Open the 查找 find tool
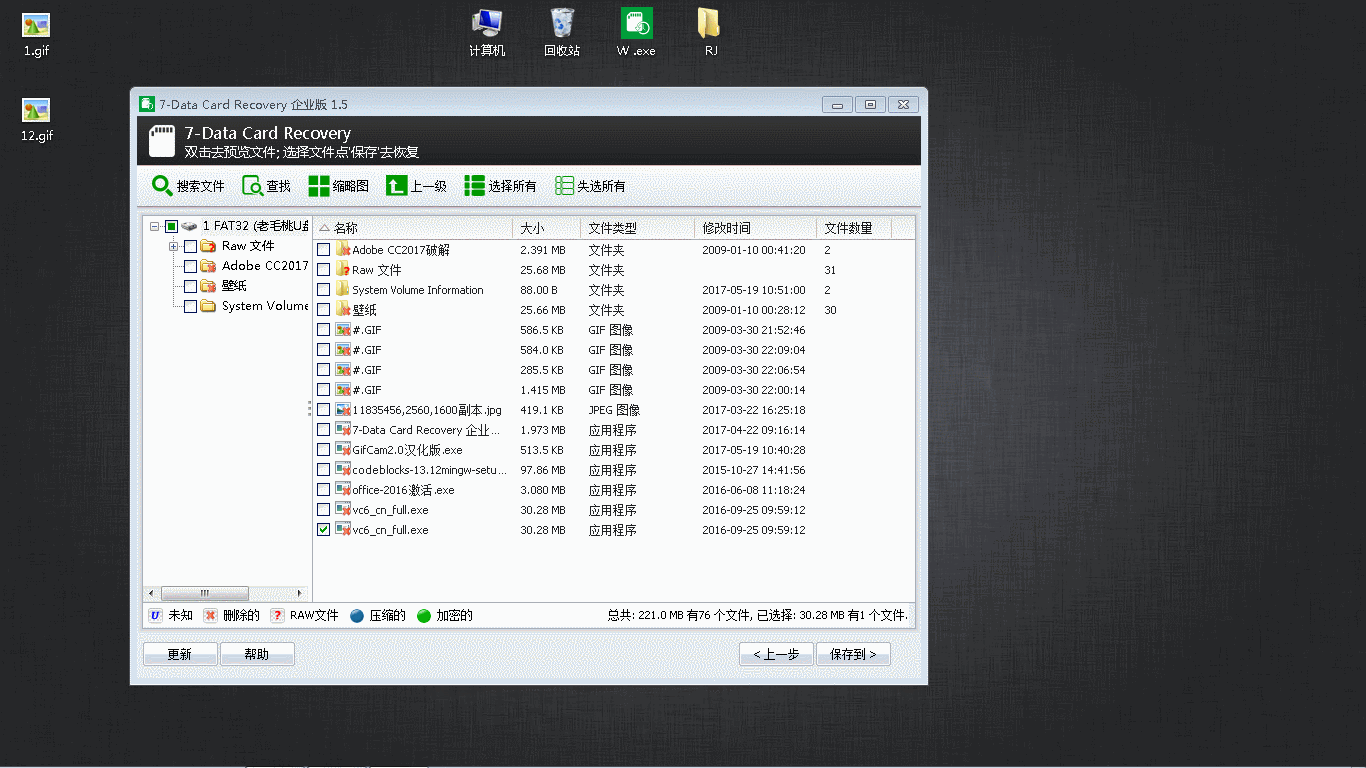 [252, 186]
